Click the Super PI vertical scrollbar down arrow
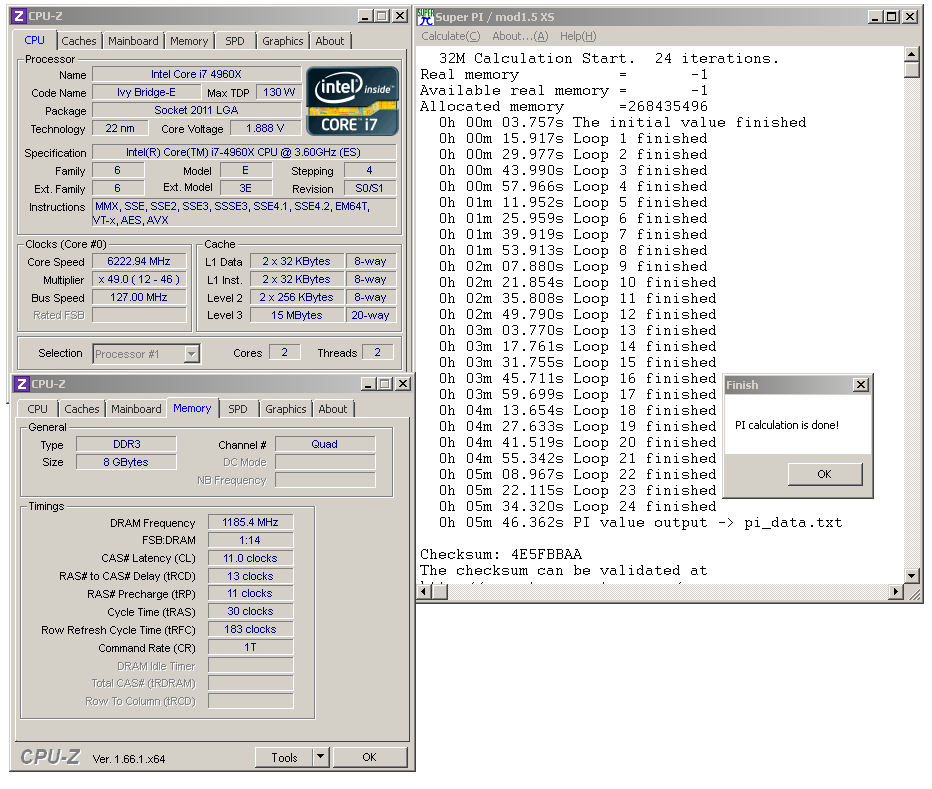 point(912,576)
